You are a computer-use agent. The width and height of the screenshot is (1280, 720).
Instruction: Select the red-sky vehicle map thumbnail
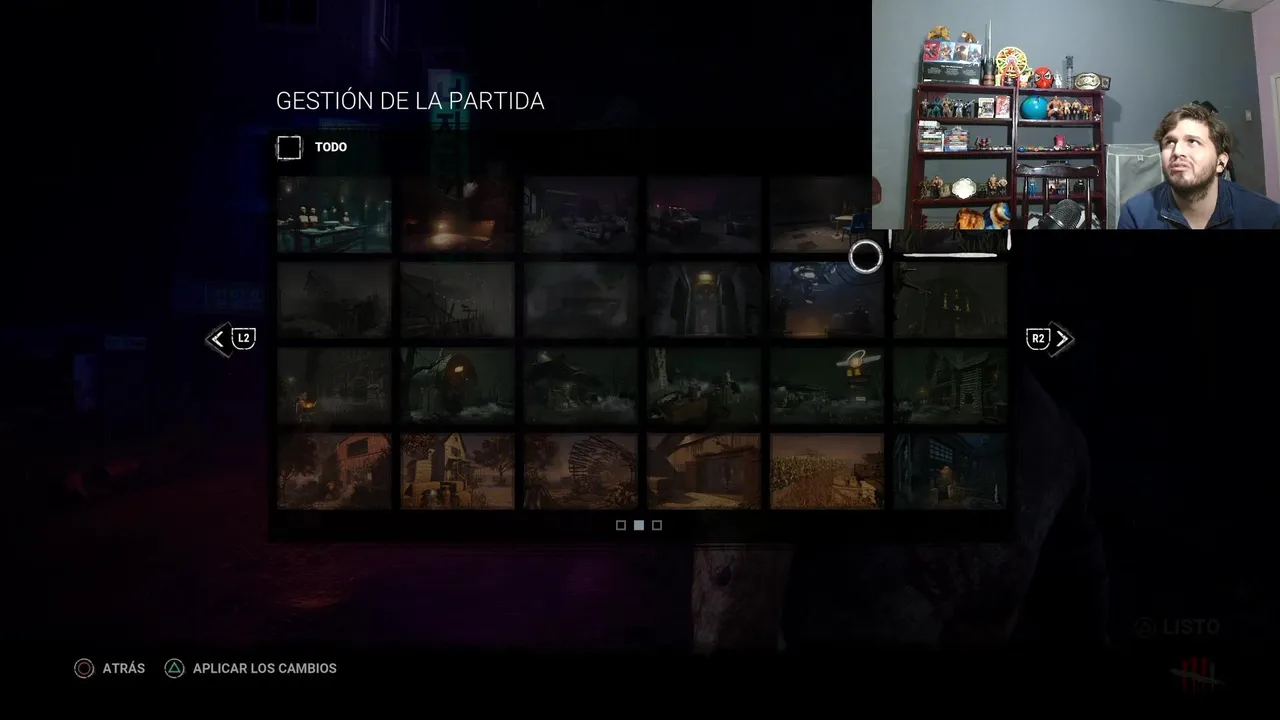(704, 214)
